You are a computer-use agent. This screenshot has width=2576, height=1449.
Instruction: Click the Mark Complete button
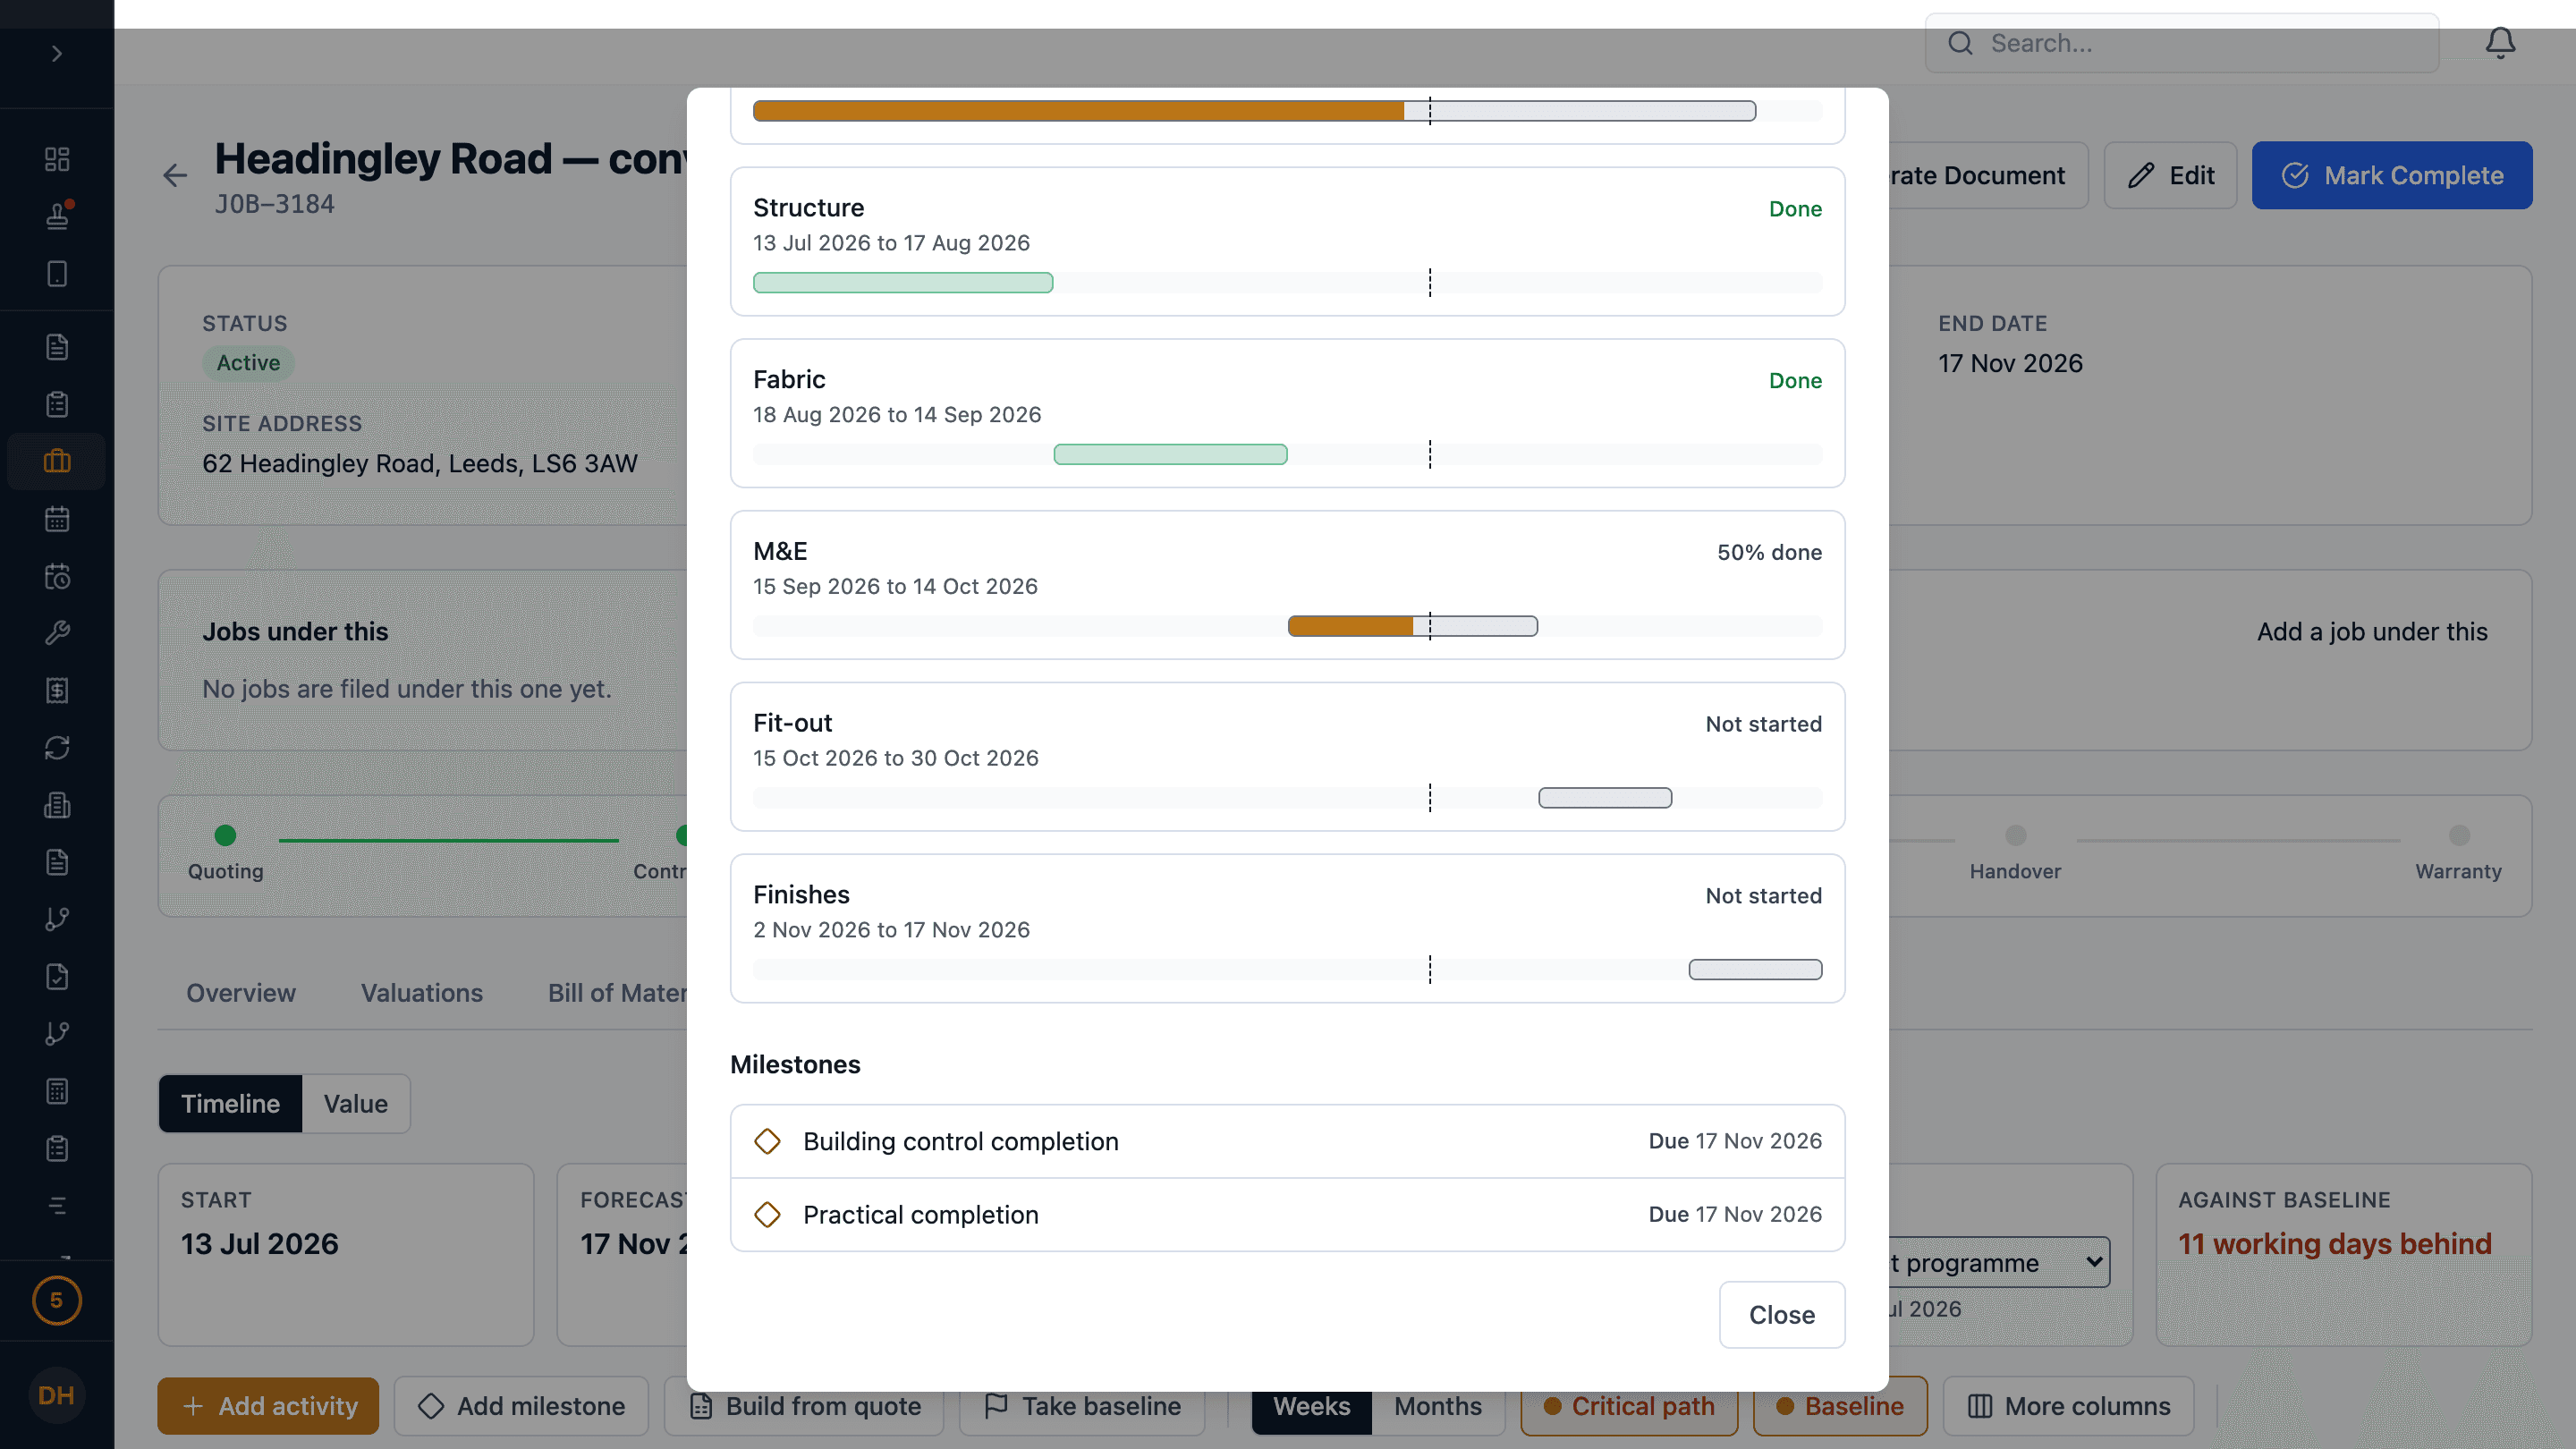pyautogui.click(x=2391, y=175)
